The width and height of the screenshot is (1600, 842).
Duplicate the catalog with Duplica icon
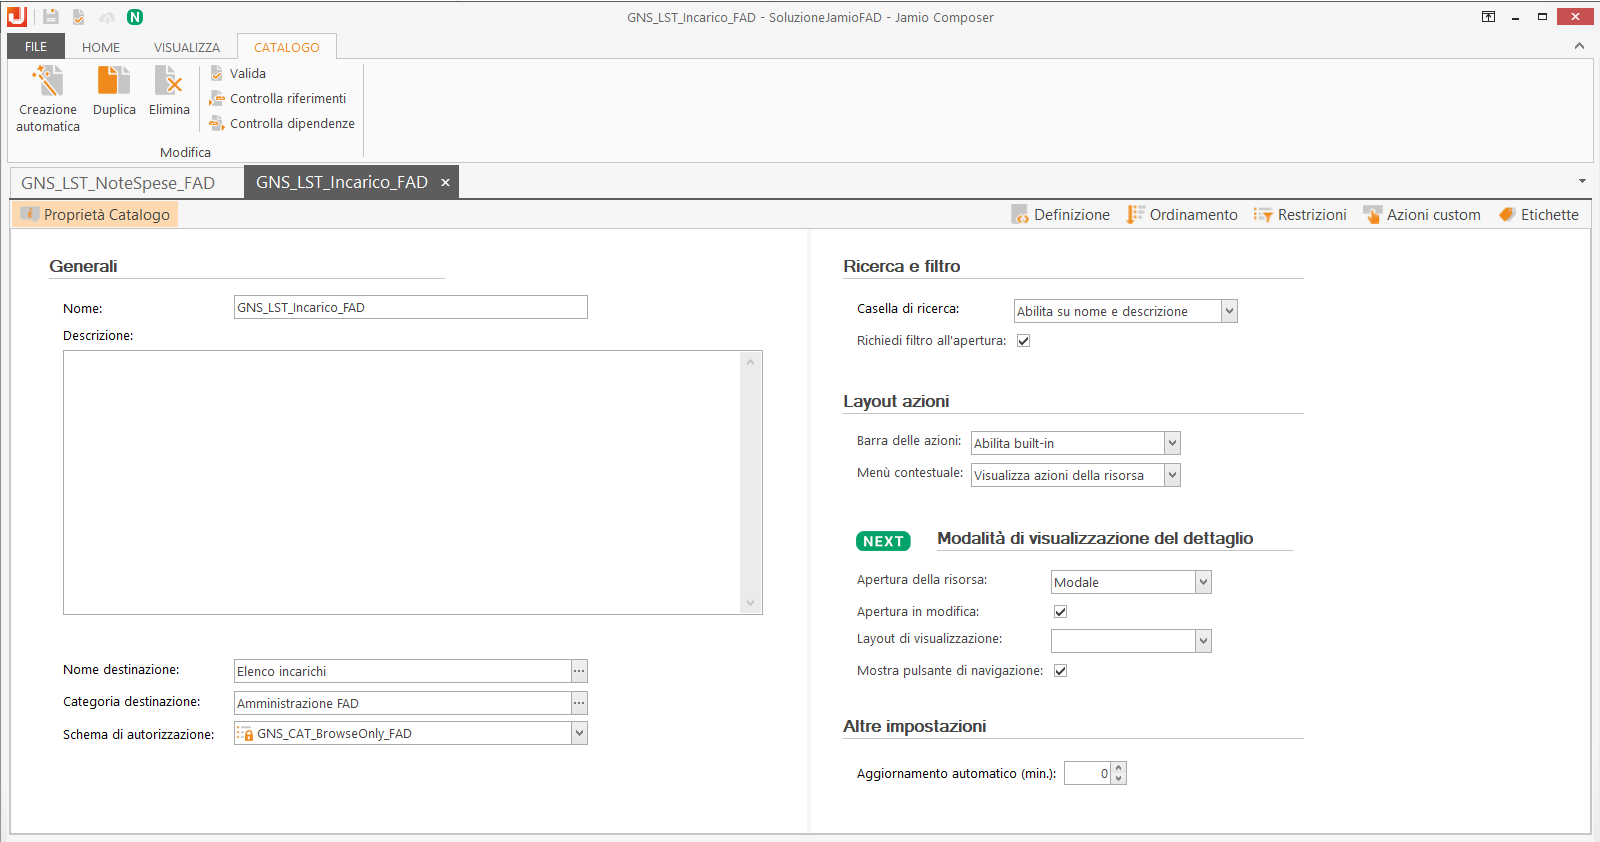pos(114,81)
